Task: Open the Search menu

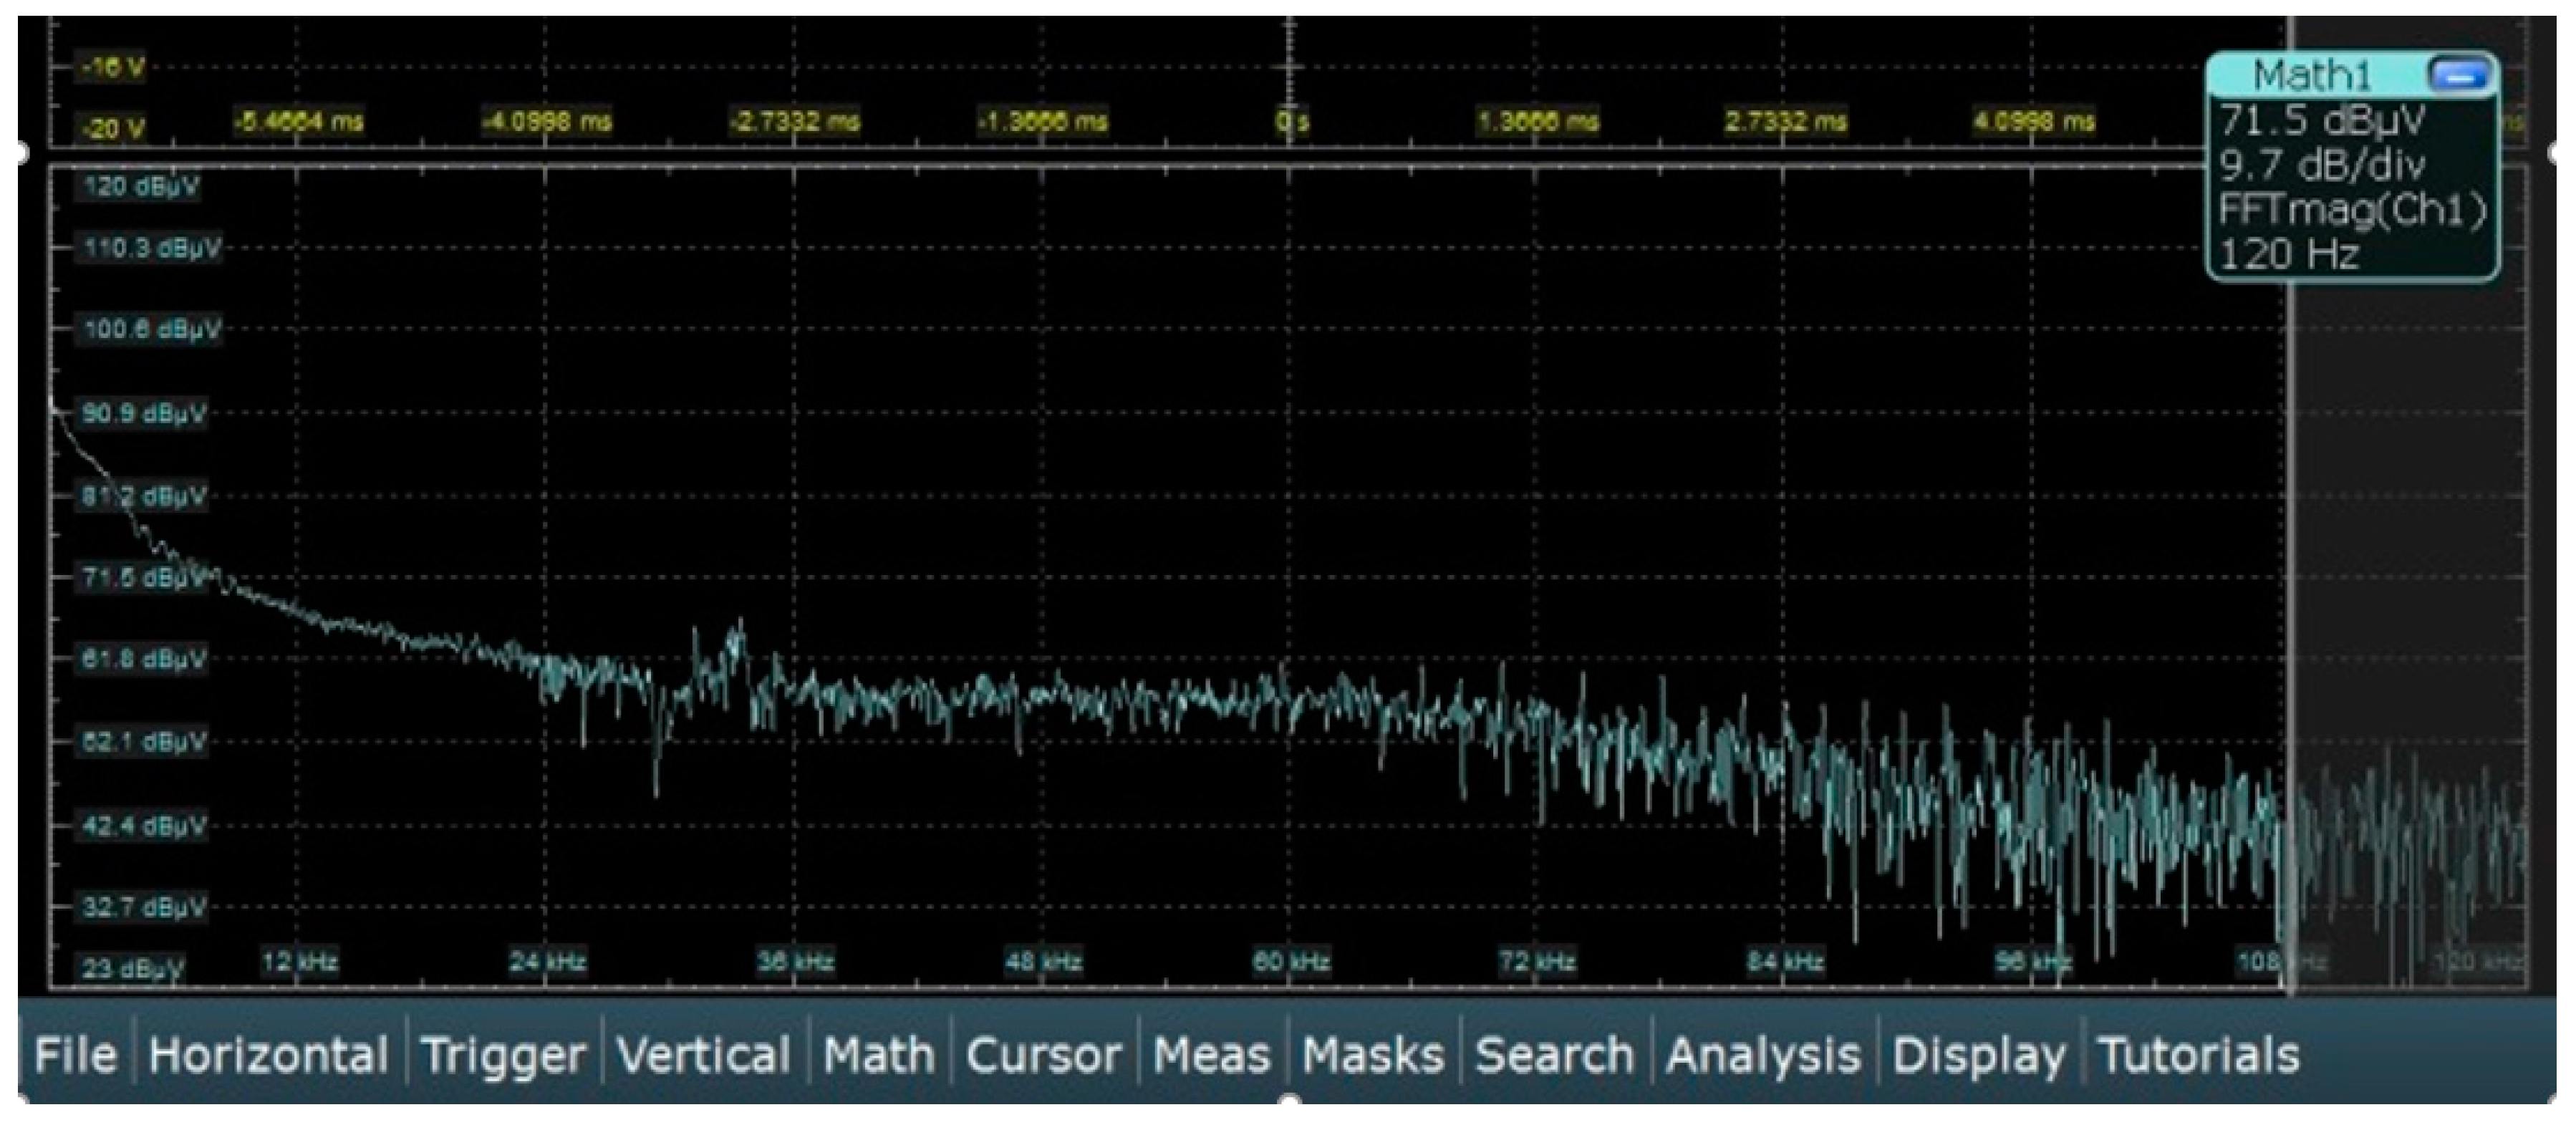Action: coord(1554,1055)
